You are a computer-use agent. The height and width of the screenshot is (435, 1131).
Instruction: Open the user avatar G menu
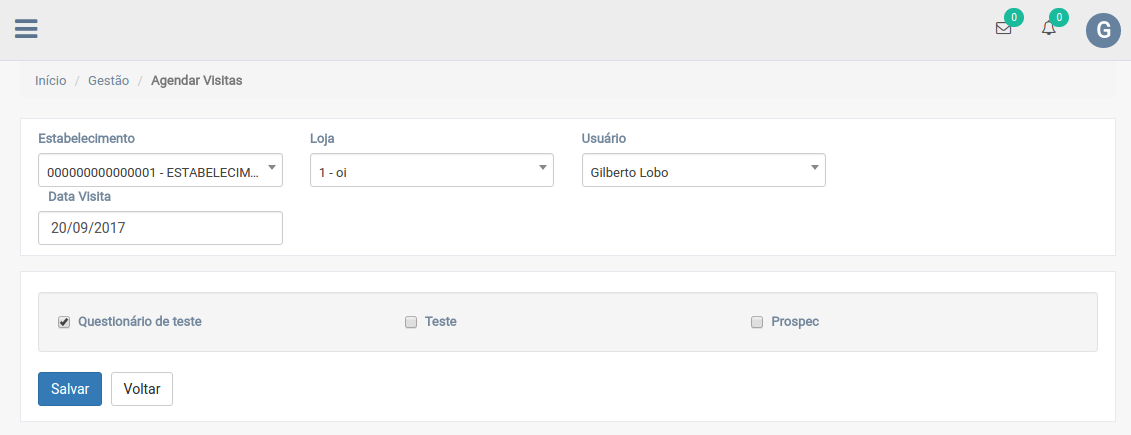(x=1103, y=30)
